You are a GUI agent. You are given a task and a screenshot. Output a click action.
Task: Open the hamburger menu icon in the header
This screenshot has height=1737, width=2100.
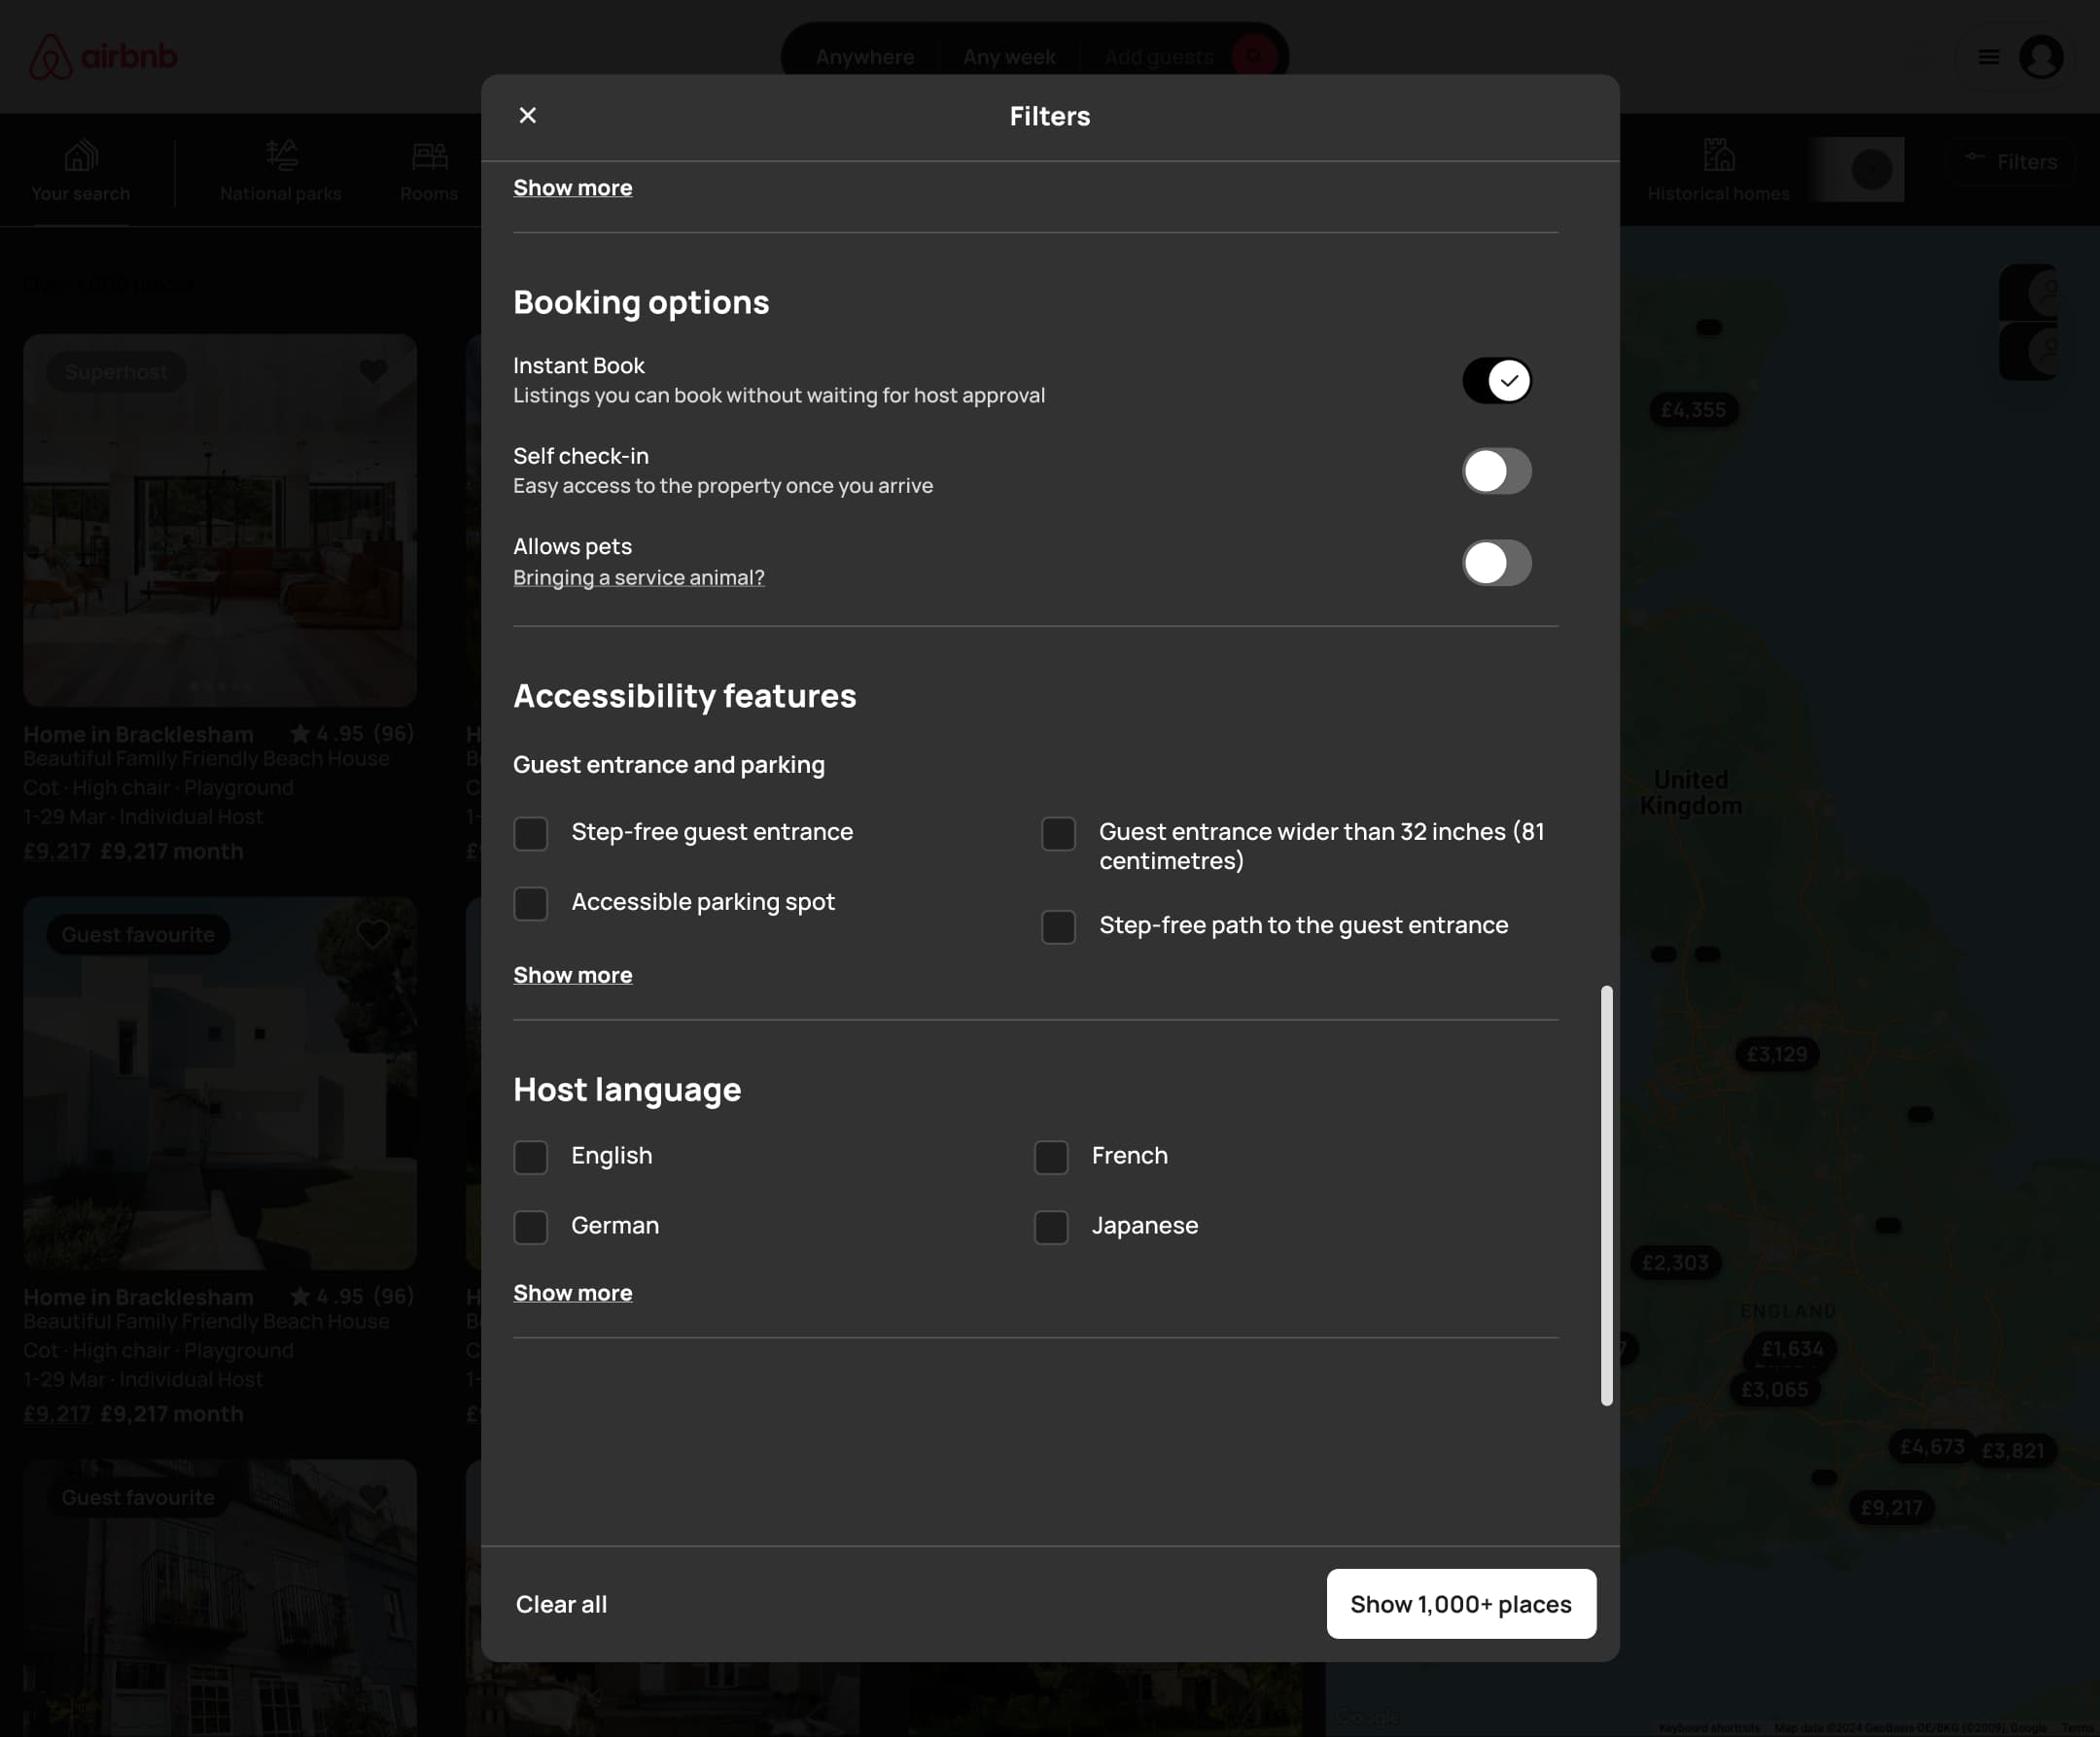coord(1988,57)
